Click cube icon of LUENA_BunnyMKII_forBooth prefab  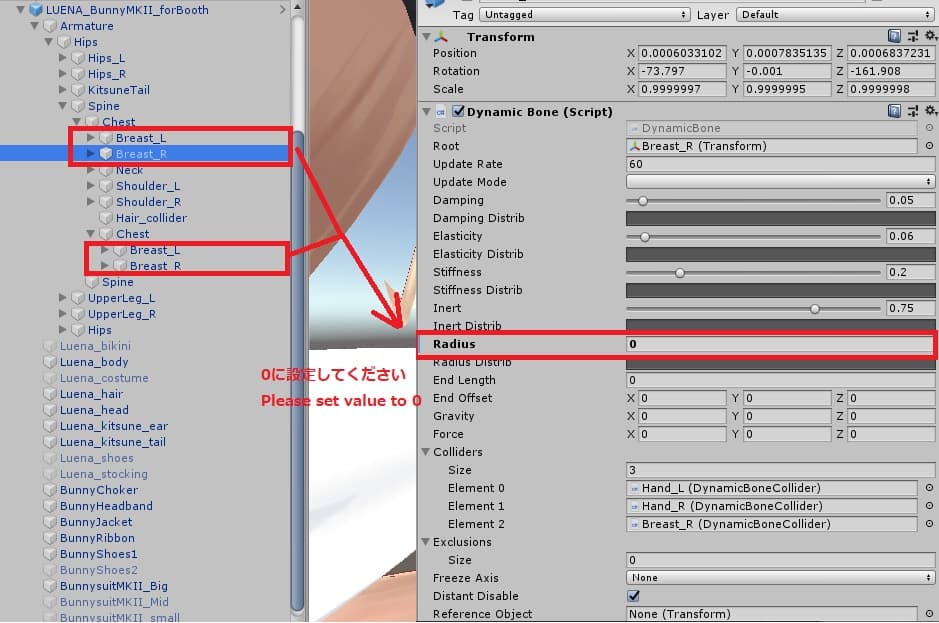[37, 10]
